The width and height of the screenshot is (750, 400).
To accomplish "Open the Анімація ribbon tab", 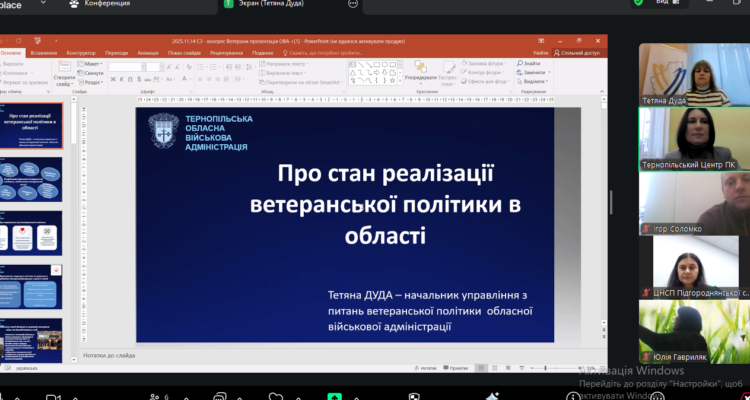I will (148, 52).
